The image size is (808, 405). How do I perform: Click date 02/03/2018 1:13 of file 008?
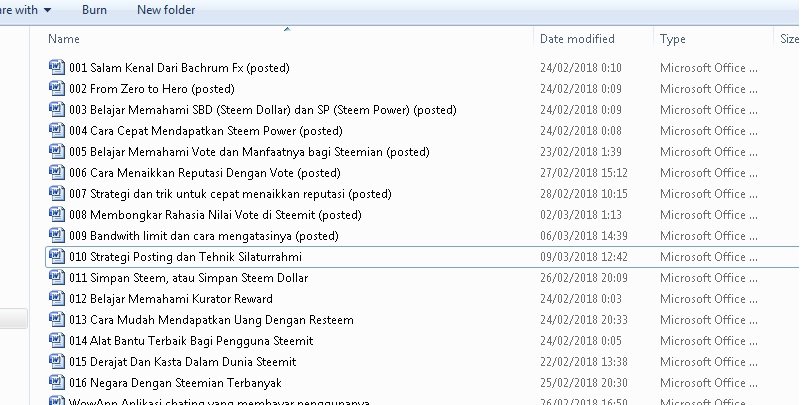pos(581,215)
